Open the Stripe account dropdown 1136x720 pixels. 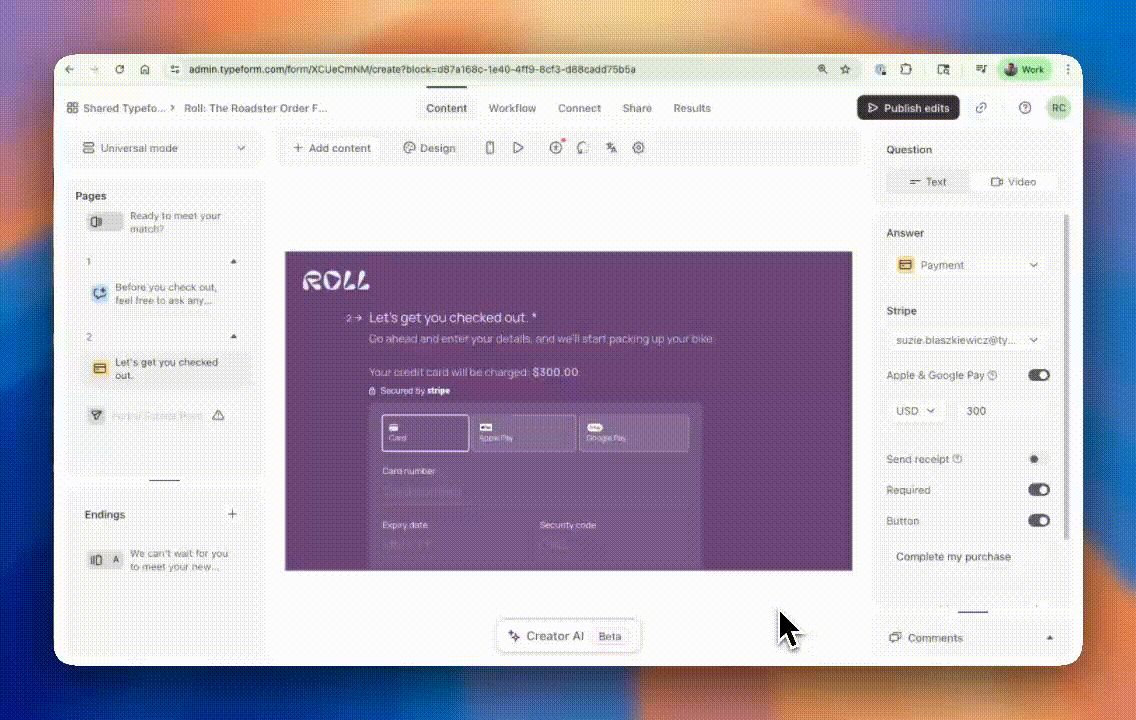pyautogui.click(x=968, y=340)
